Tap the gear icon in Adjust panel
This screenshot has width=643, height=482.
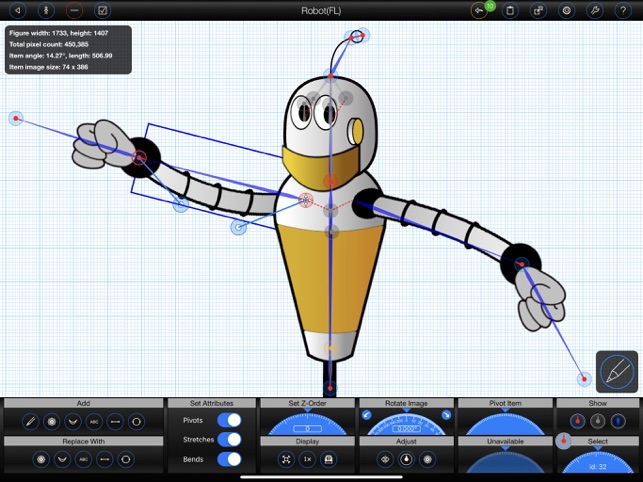click(428, 459)
